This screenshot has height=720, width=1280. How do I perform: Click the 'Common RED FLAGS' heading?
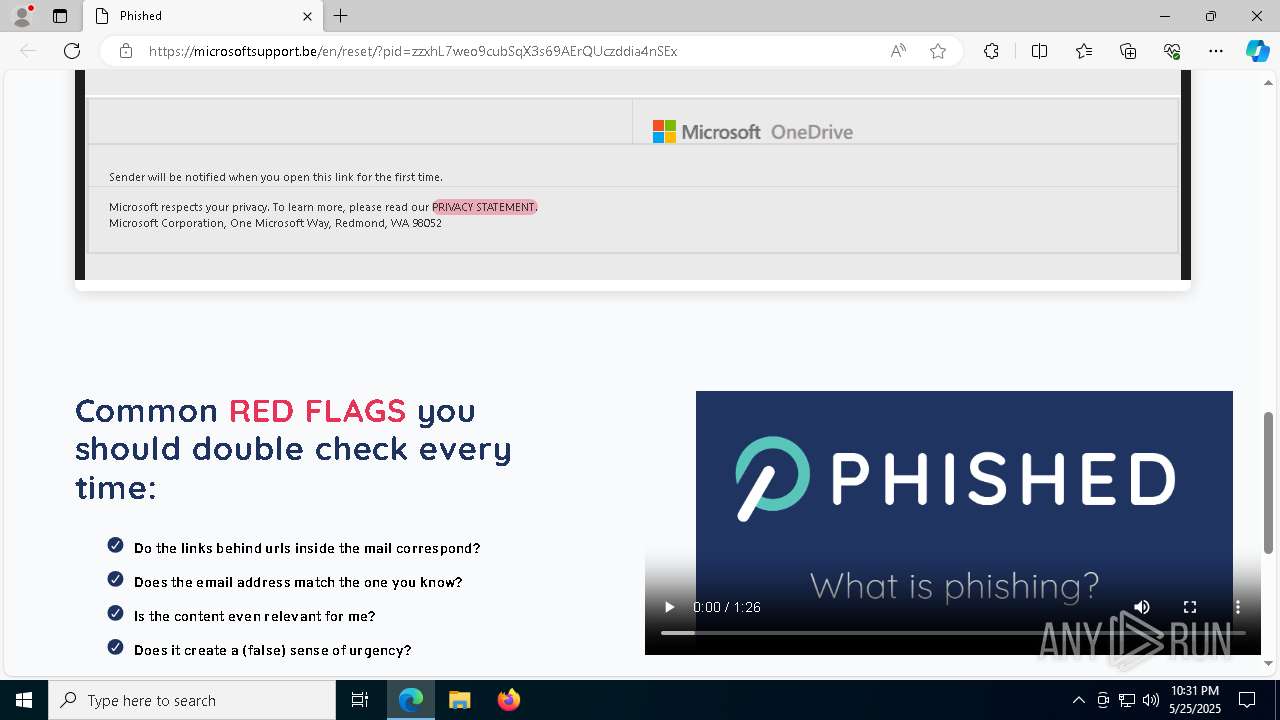coord(293,449)
